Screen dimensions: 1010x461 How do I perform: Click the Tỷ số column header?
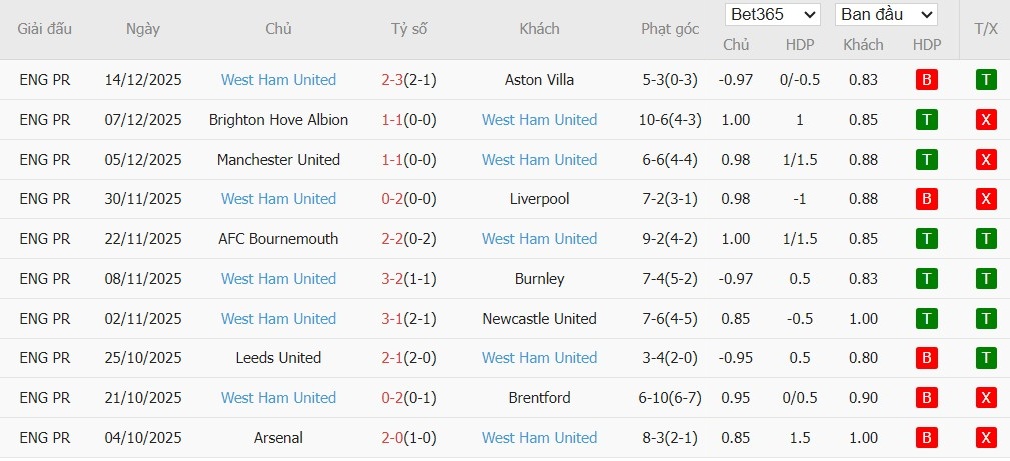click(x=409, y=29)
